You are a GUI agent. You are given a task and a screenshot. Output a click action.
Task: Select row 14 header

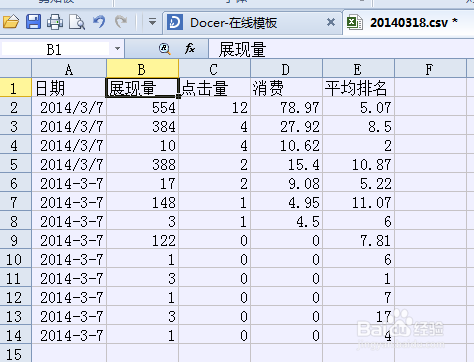tap(15, 335)
